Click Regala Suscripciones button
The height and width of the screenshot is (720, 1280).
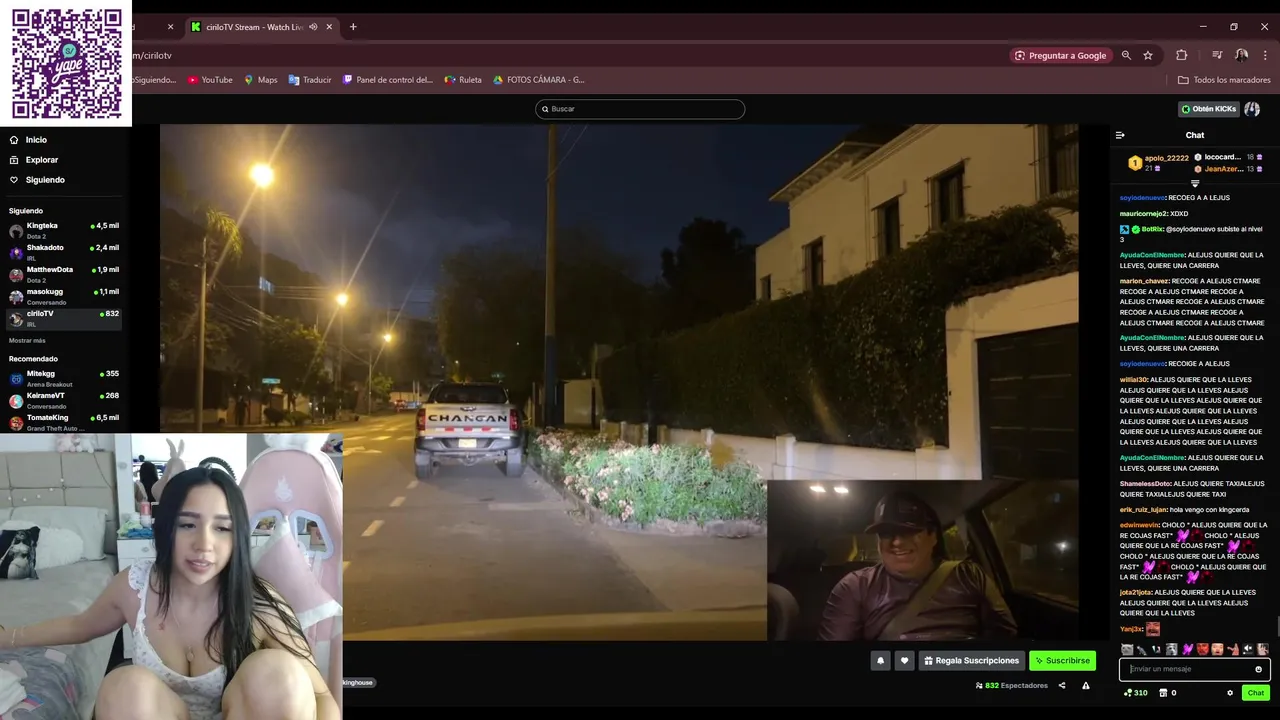tap(971, 660)
